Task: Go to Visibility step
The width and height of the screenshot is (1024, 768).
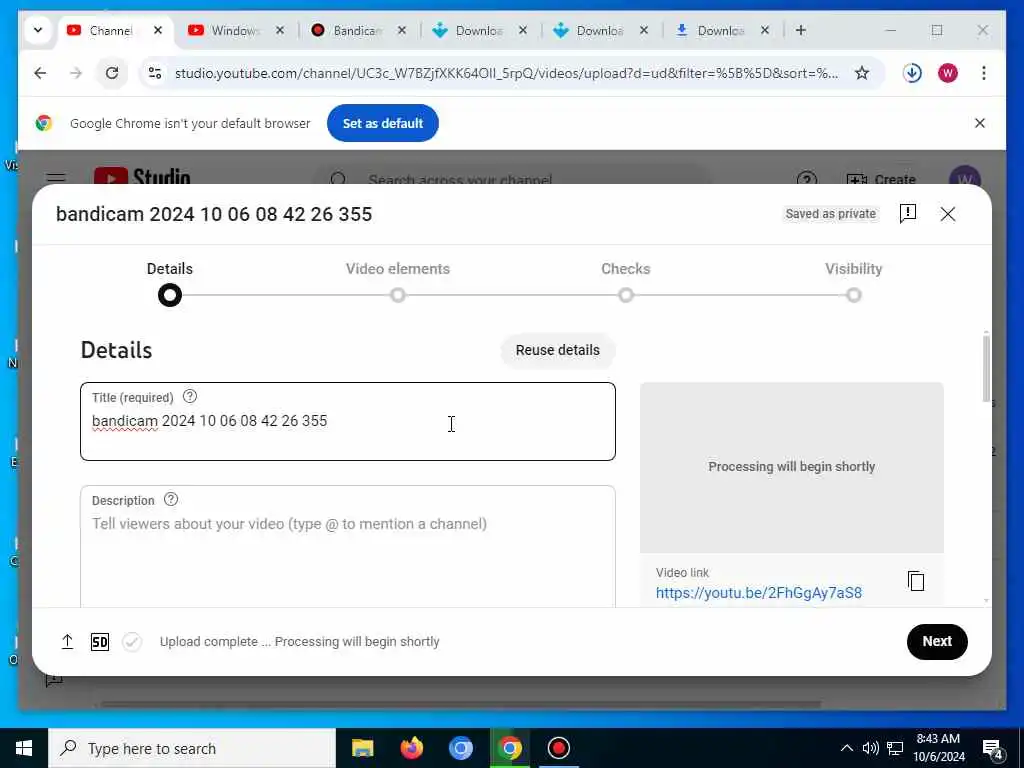Action: tap(854, 283)
